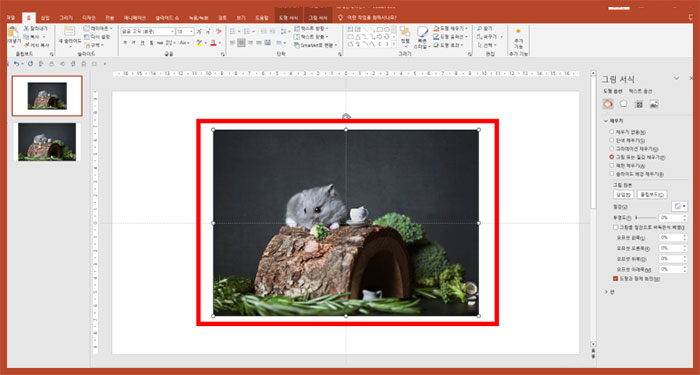Open the Design ribbon tab
Screen dimensions: 700x375
point(89,18)
